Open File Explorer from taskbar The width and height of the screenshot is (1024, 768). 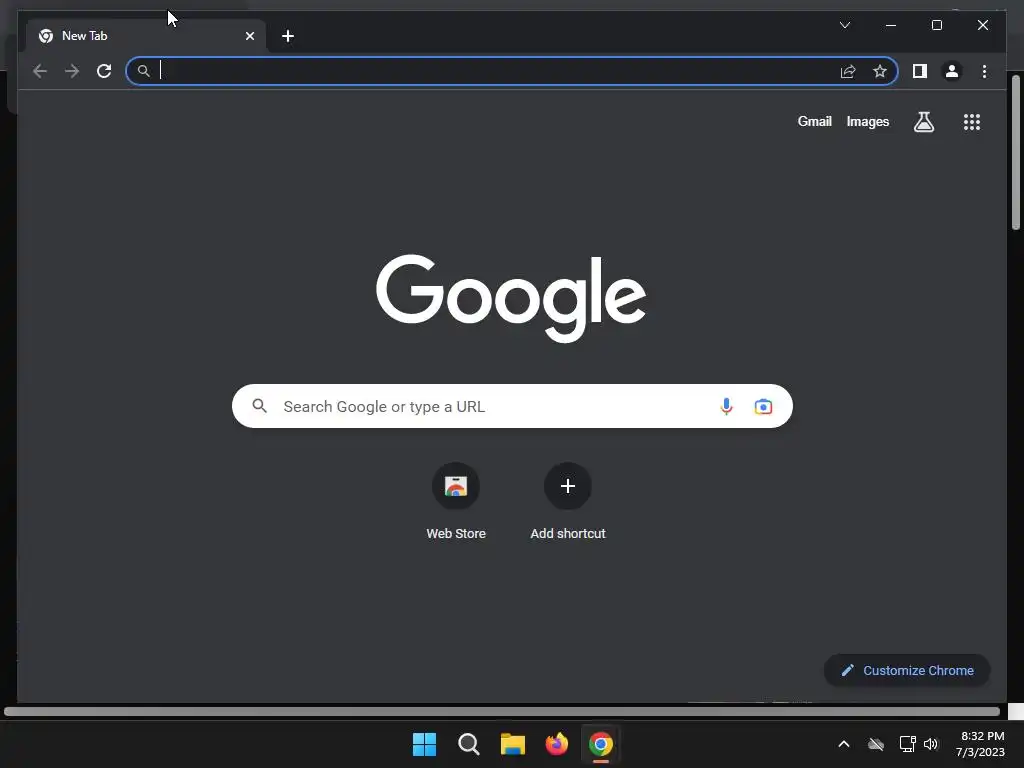(x=513, y=744)
